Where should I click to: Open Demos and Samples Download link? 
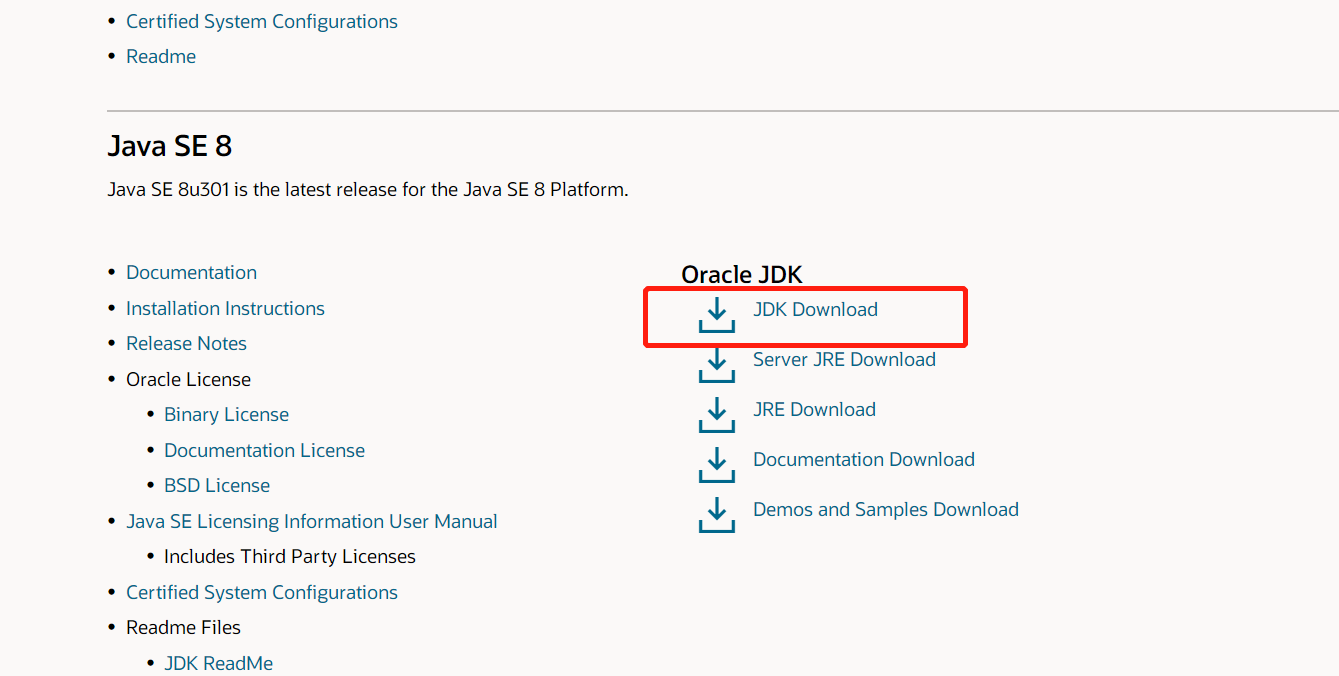coord(885,509)
